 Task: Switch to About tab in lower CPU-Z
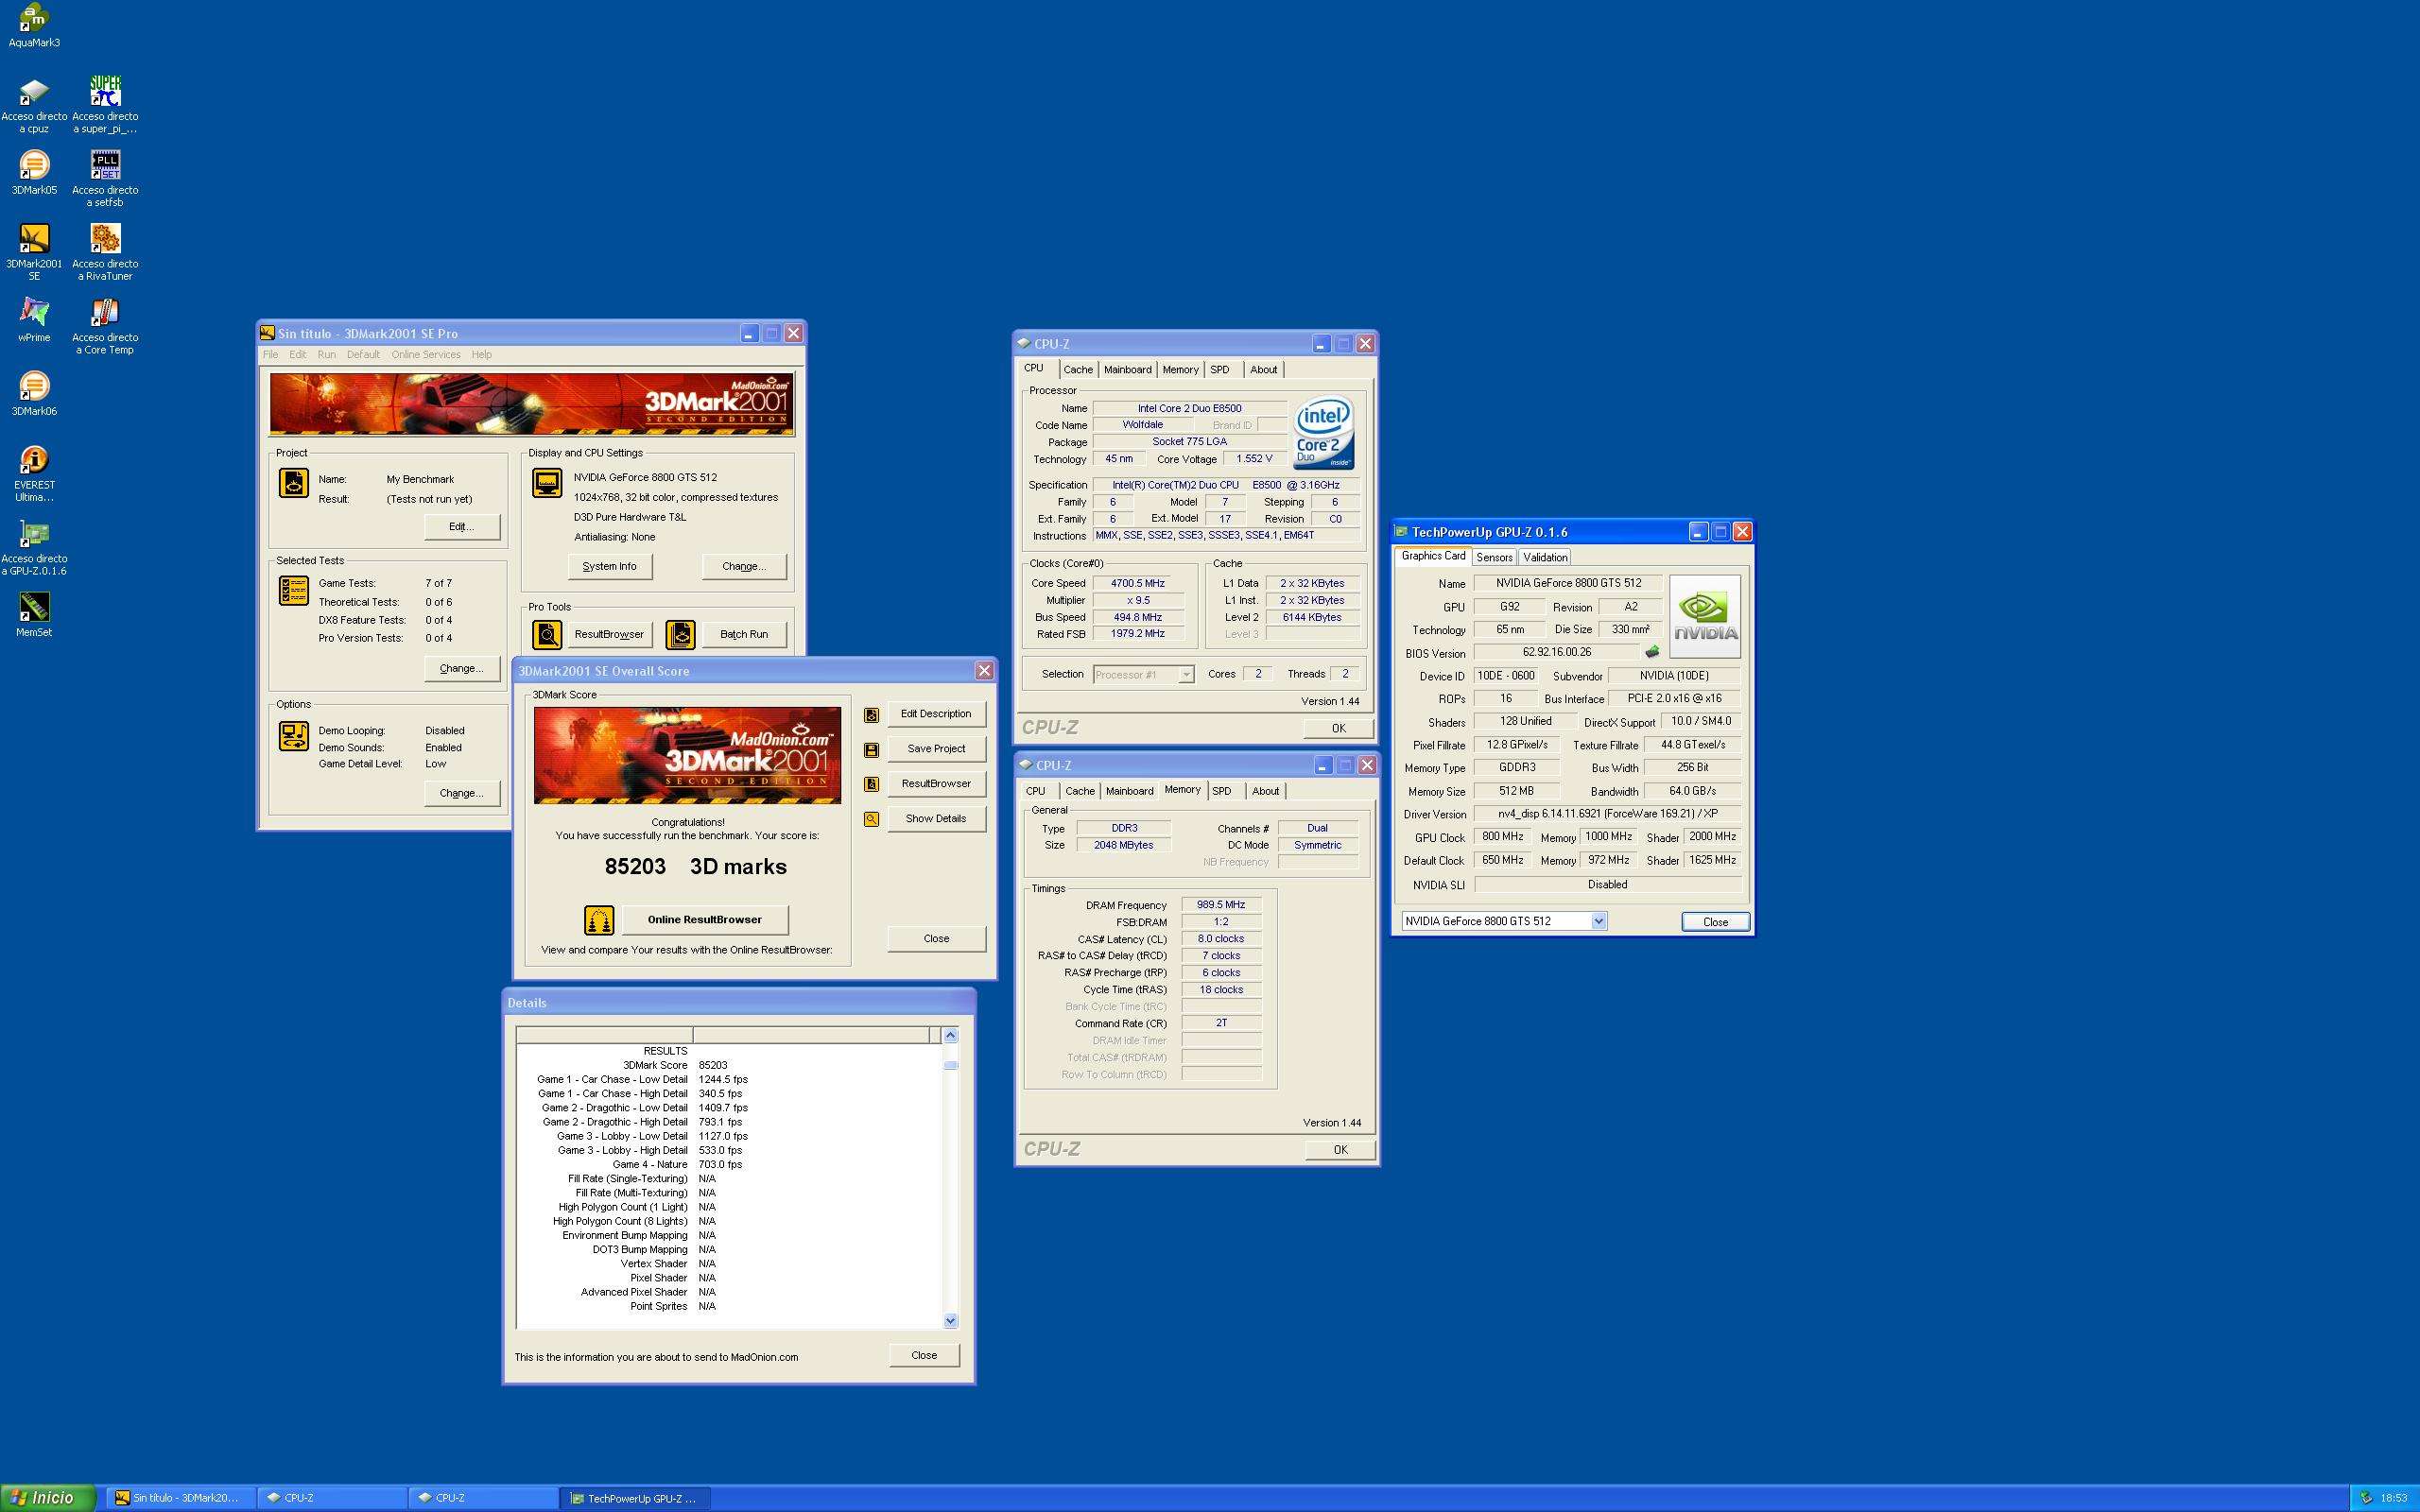click(x=1265, y=791)
